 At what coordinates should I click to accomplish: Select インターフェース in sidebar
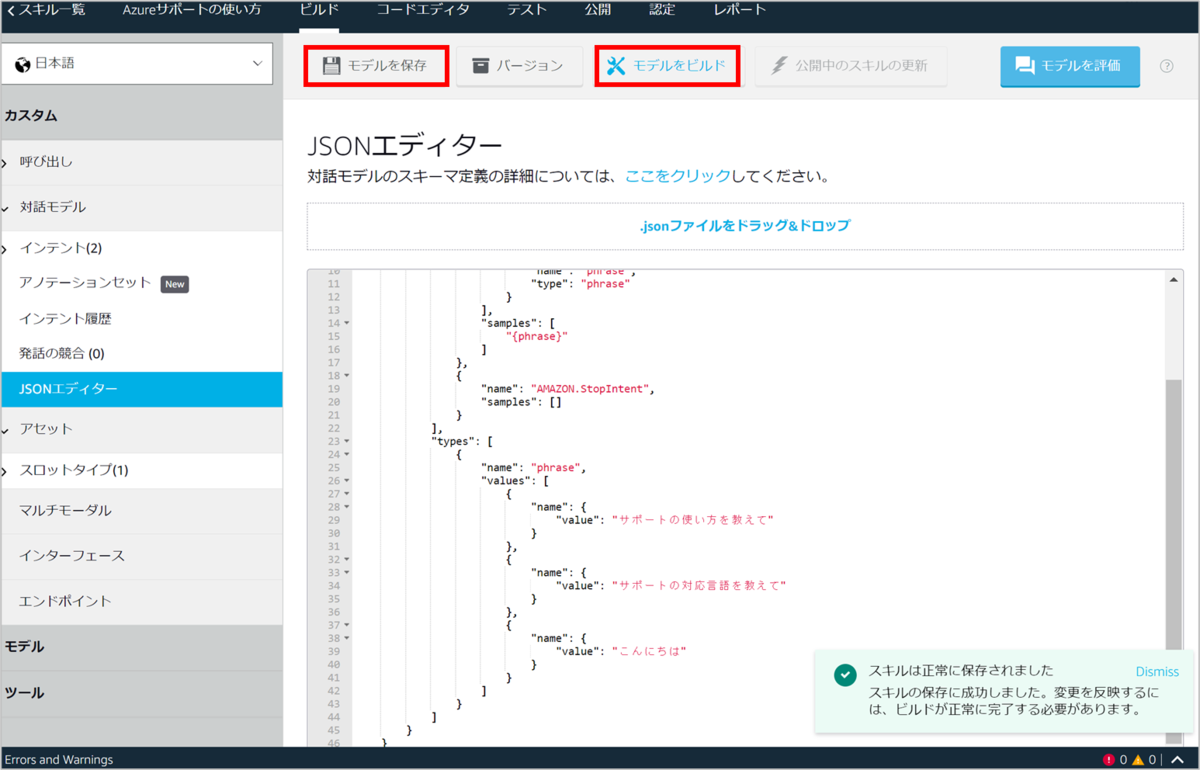click(x=141, y=556)
